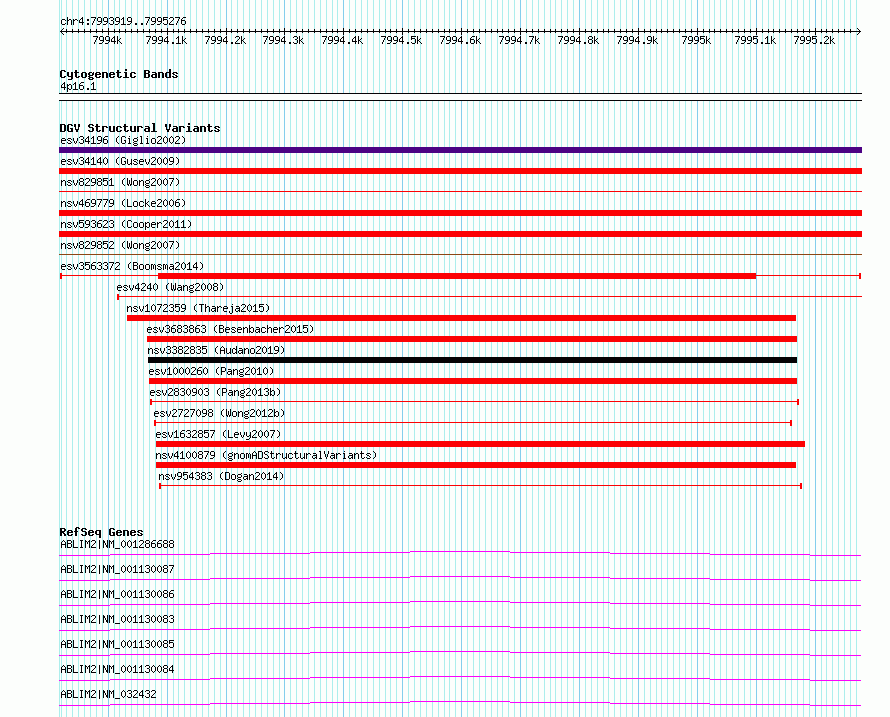The width and height of the screenshot is (890, 717).
Task: Click the thin nsv954383 Dogan2014 line
Action: click(x=480, y=486)
